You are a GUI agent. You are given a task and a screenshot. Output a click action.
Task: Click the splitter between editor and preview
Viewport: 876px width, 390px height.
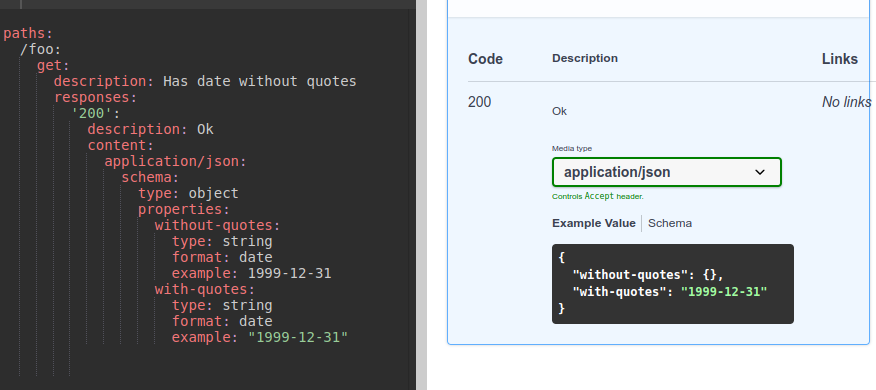click(421, 195)
